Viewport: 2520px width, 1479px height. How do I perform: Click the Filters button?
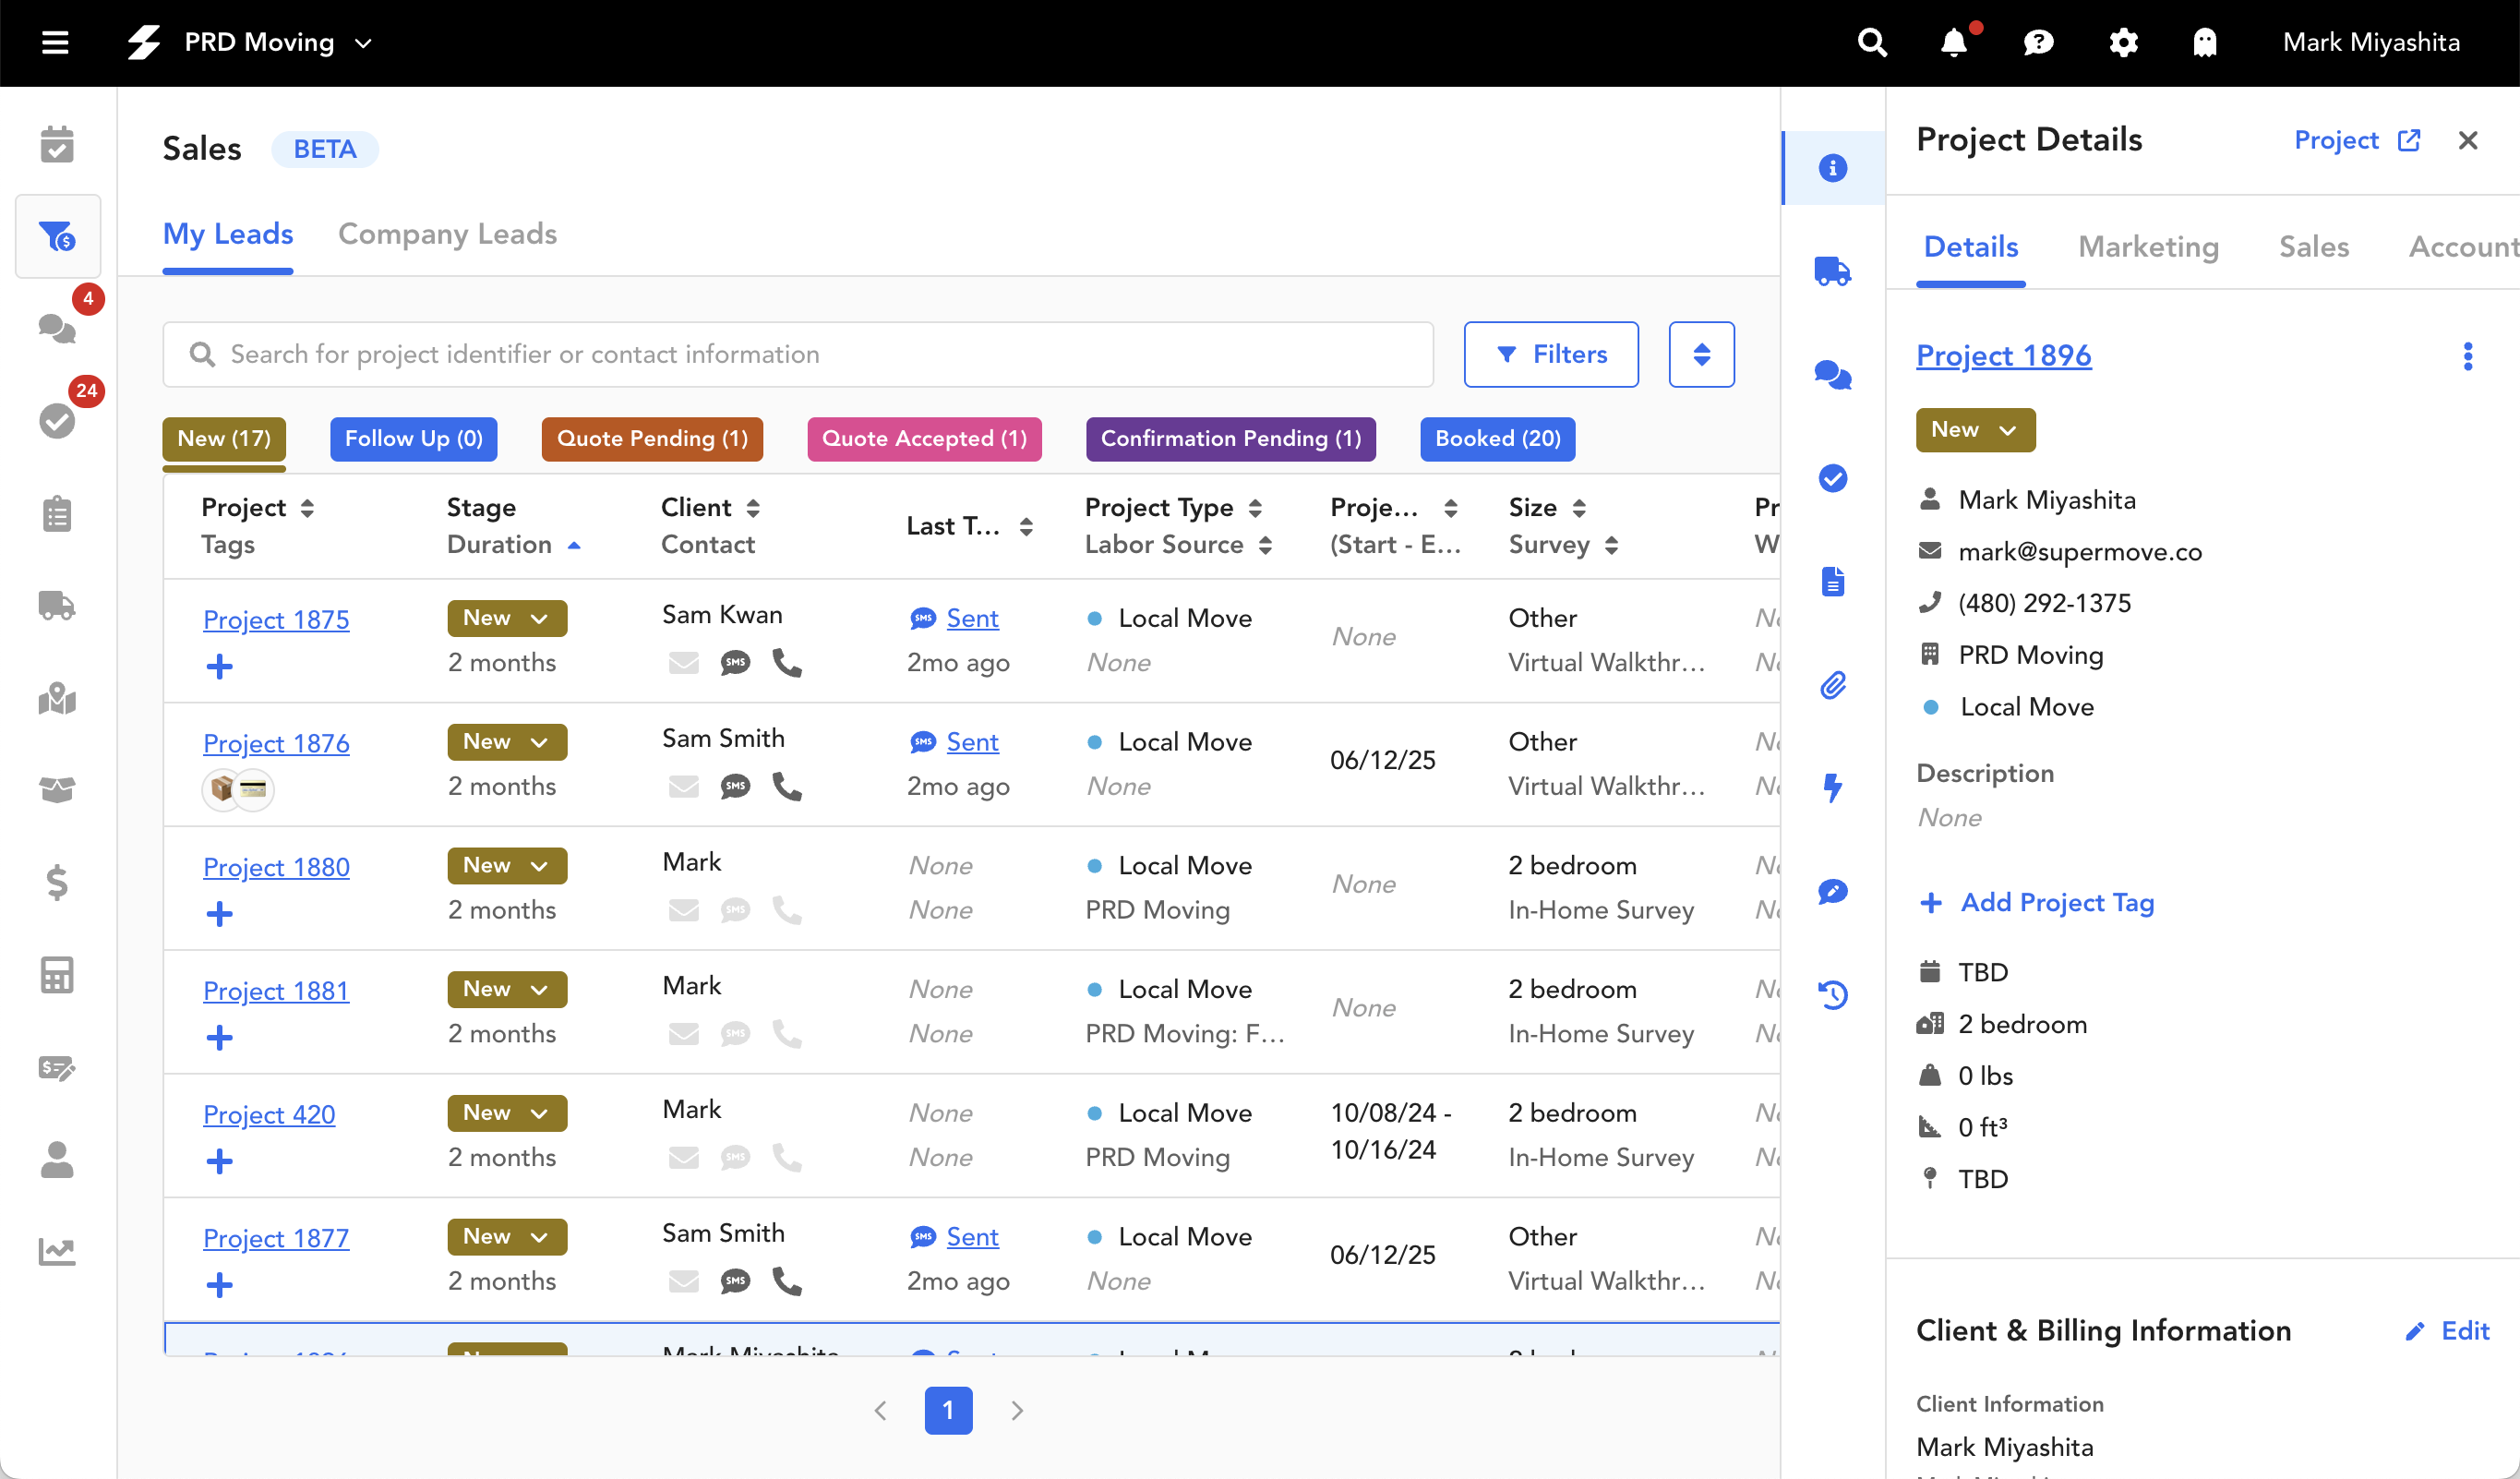click(1550, 354)
